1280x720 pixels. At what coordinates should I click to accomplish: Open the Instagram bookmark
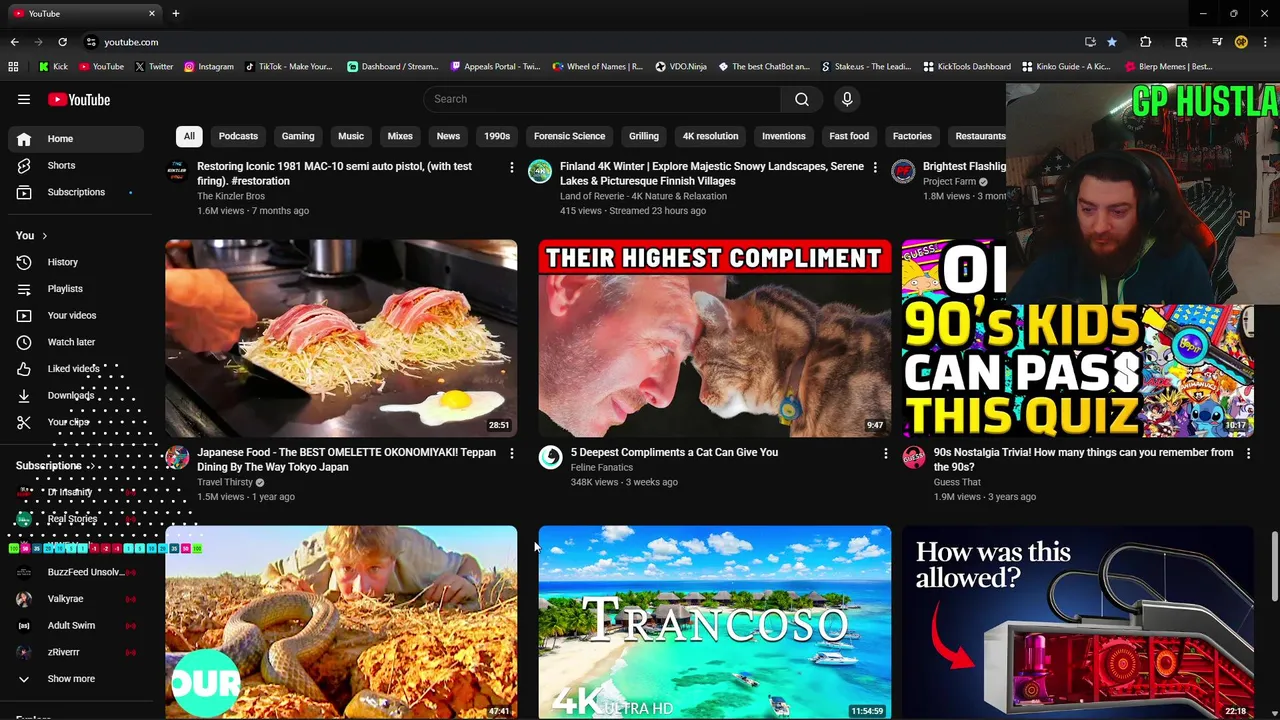(208, 67)
